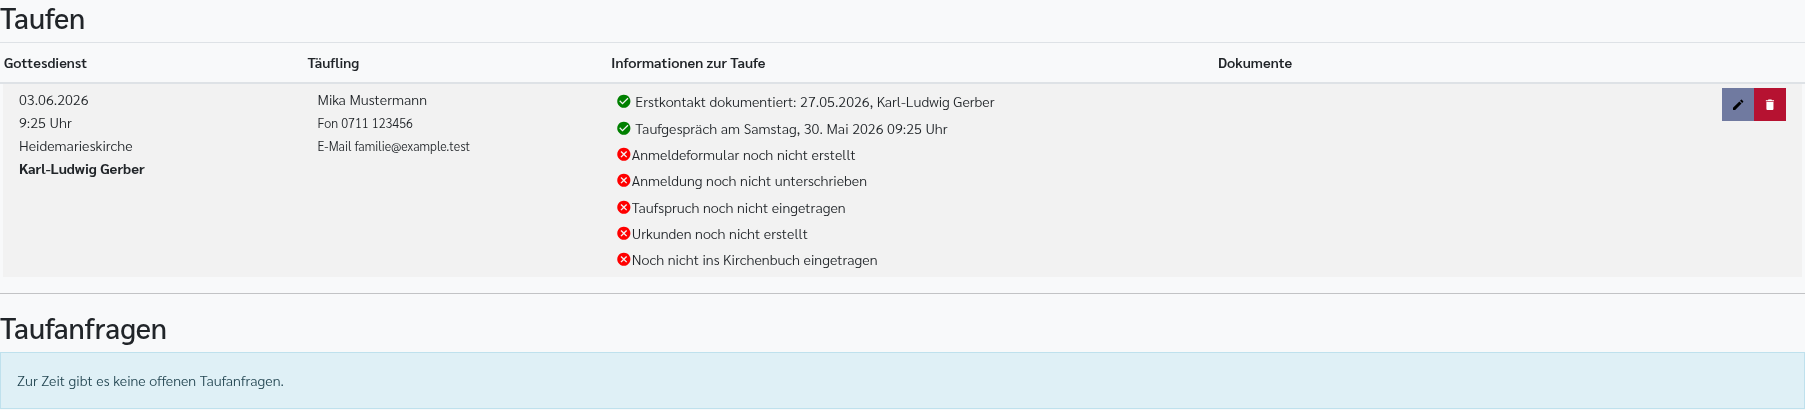
Task: Click the text Taufgespräch am Samstag, 30. Mai 2026
Action: coord(759,129)
